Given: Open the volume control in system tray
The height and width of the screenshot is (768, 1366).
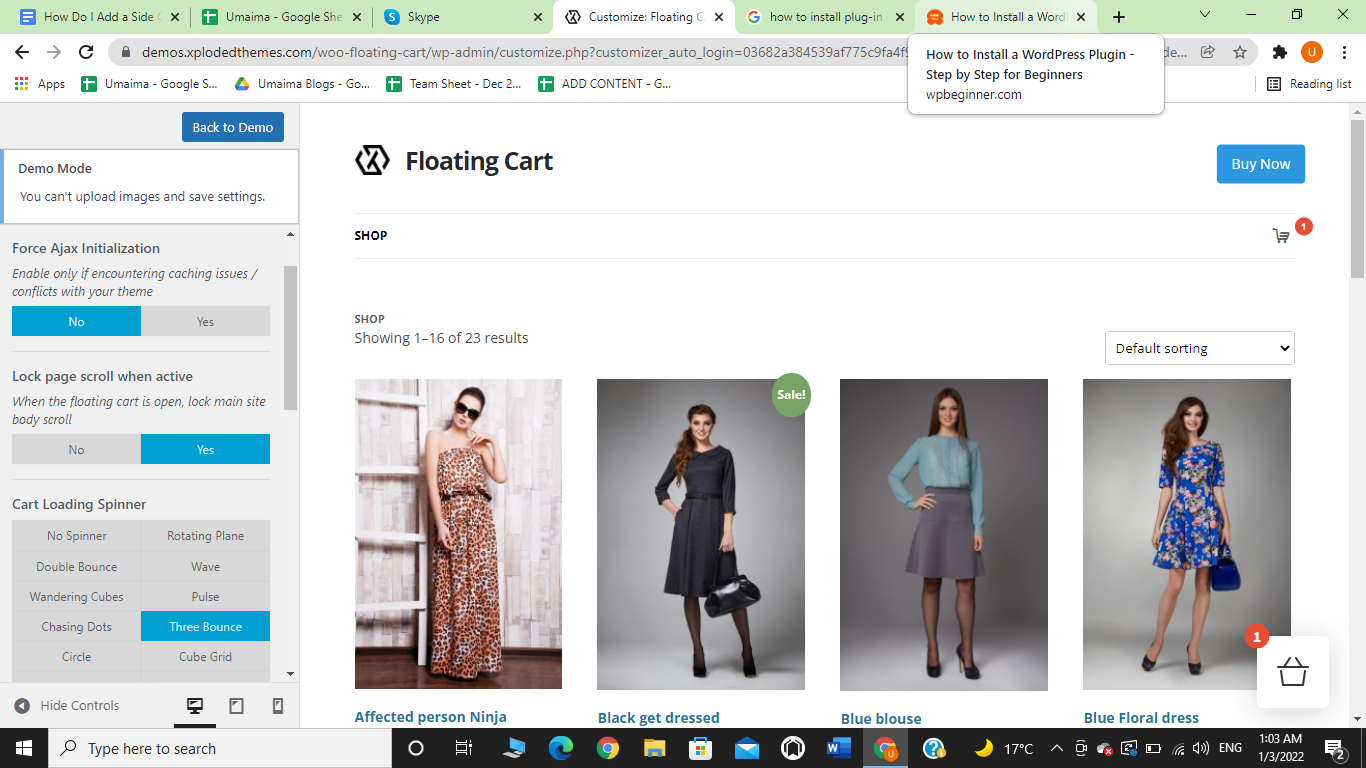Looking at the screenshot, I should click(1201, 748).
